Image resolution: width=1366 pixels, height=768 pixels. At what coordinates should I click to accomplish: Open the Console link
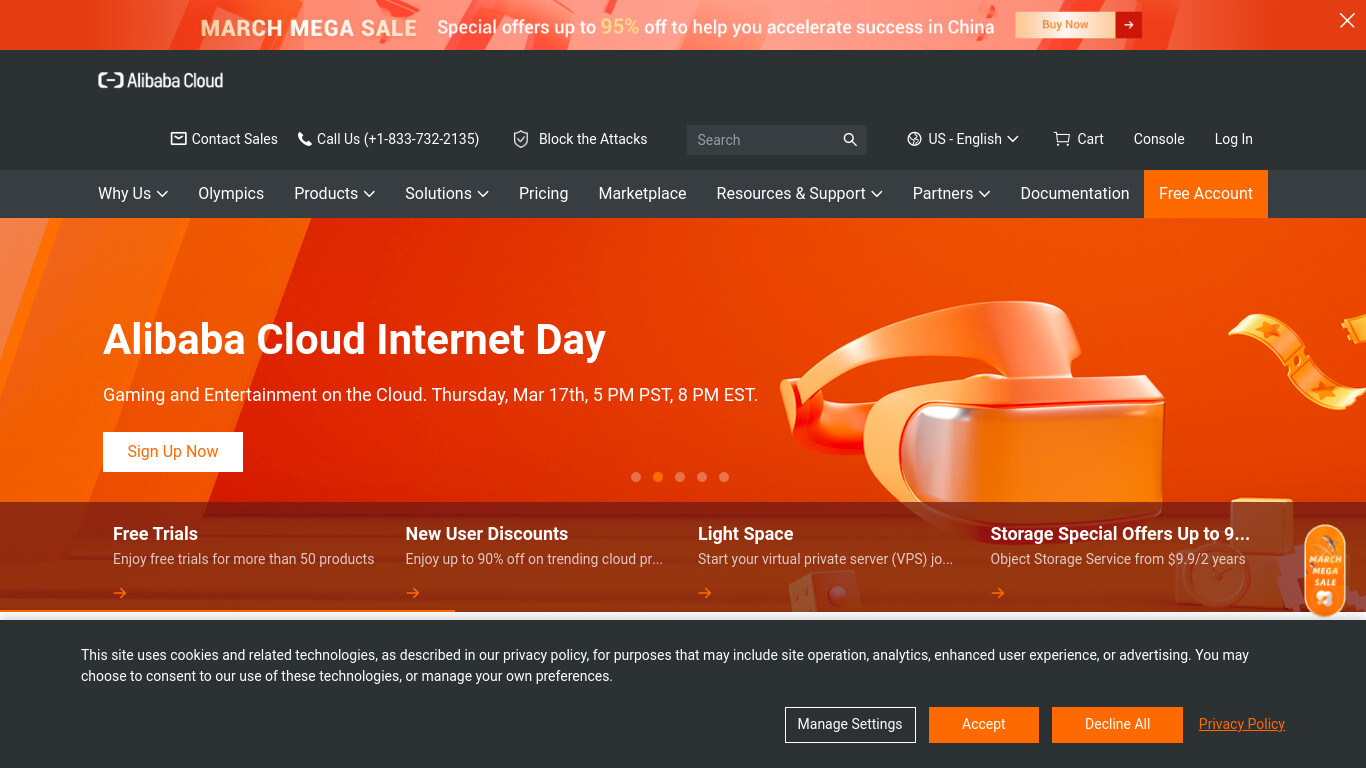[1159, 139]
